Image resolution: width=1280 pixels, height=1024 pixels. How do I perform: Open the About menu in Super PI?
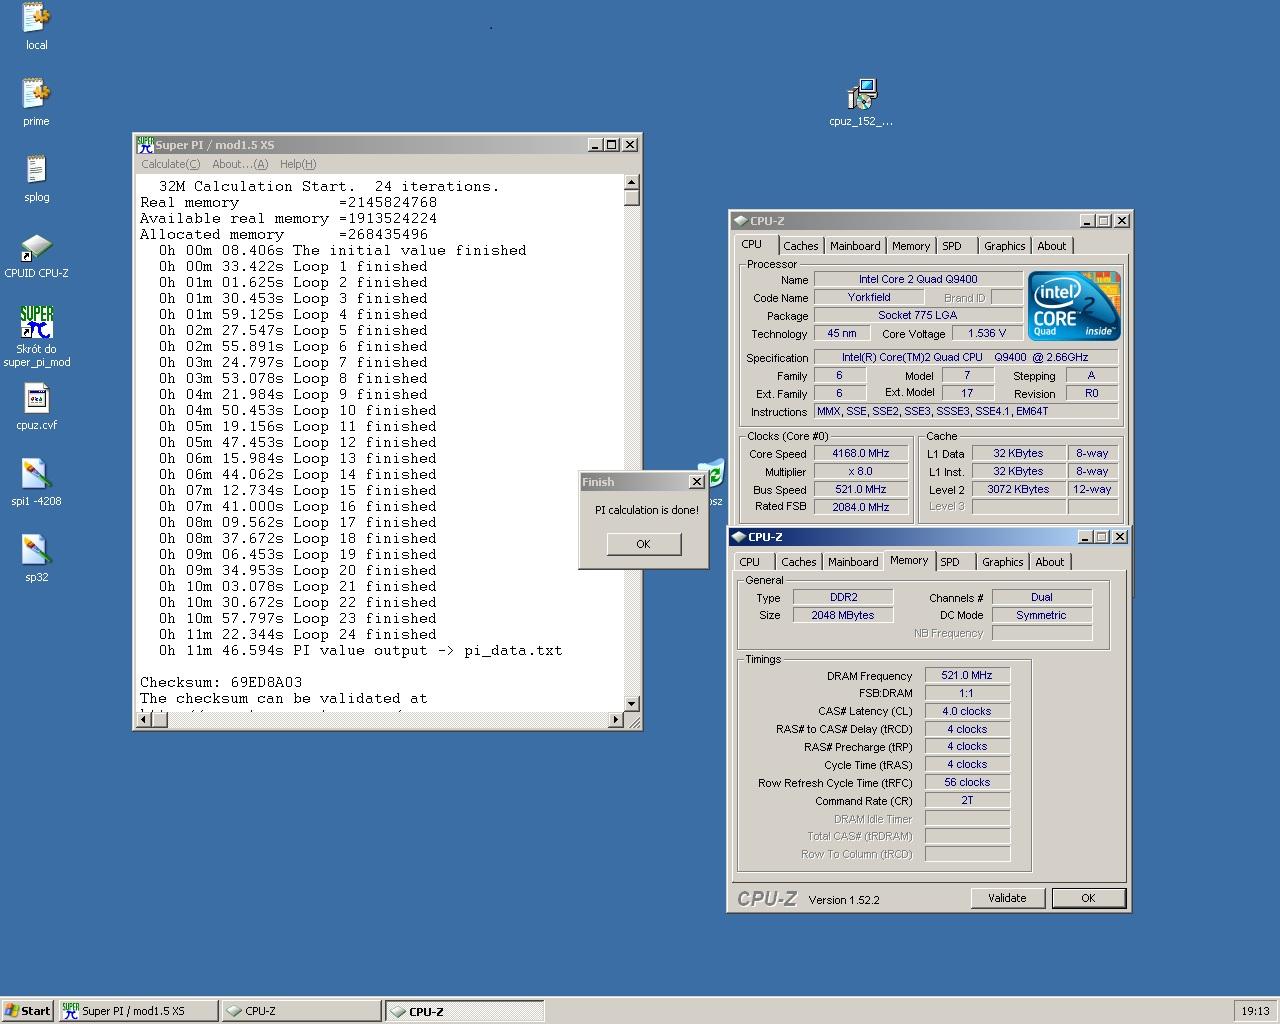click(x=240, y=164)
